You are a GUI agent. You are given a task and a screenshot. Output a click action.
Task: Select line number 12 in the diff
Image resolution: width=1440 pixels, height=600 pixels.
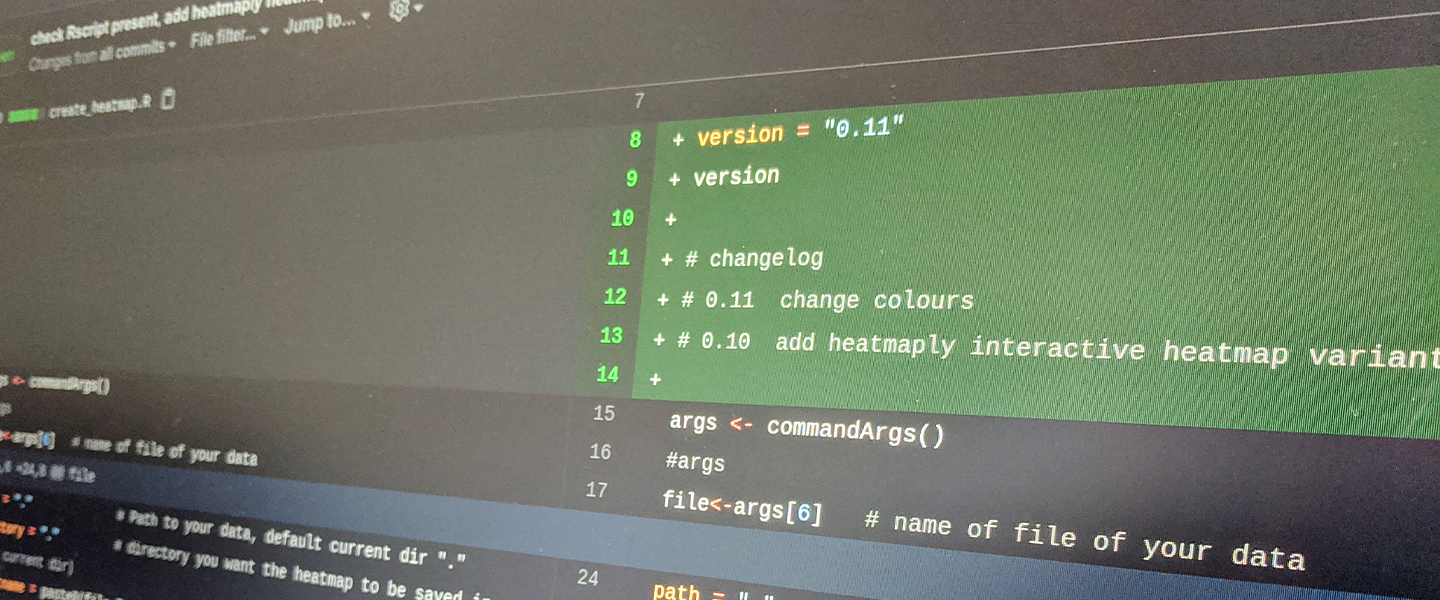coord(615,296)
